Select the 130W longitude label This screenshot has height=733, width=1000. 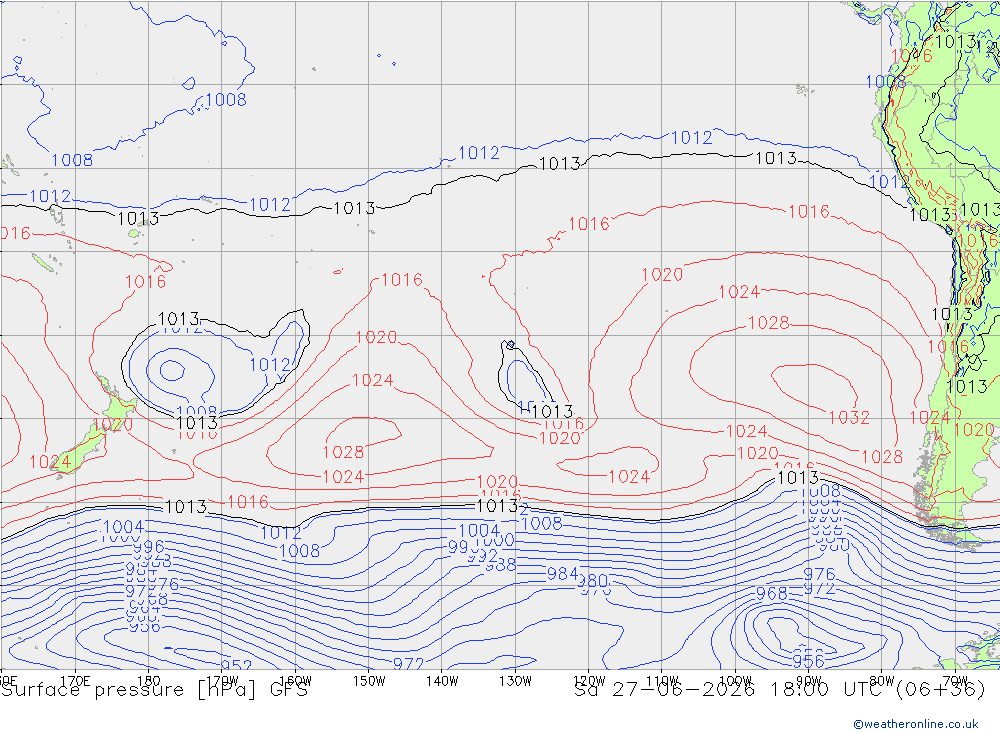click(x=515, y=681)
